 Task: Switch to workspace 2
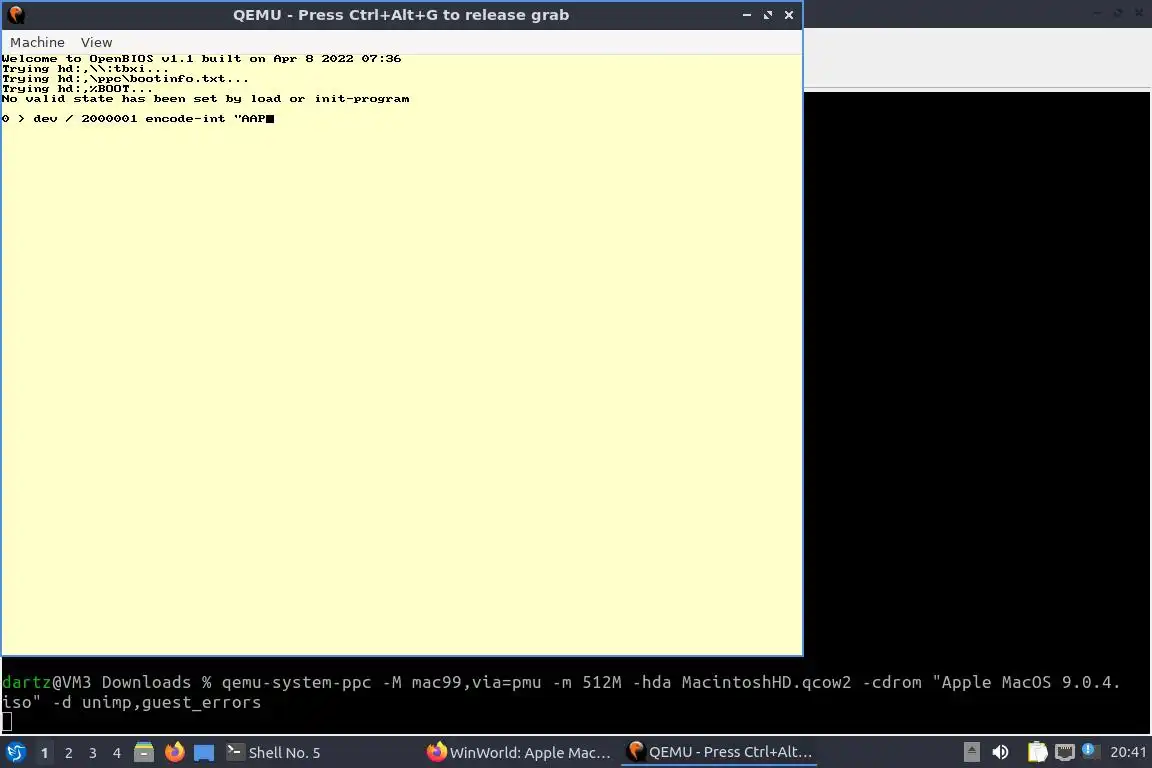tap(68, 753)
